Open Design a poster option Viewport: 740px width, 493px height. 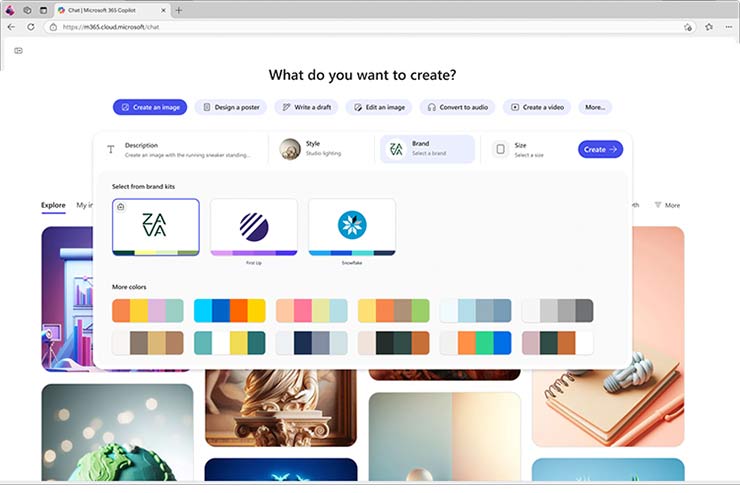click(x=231, y=107)
